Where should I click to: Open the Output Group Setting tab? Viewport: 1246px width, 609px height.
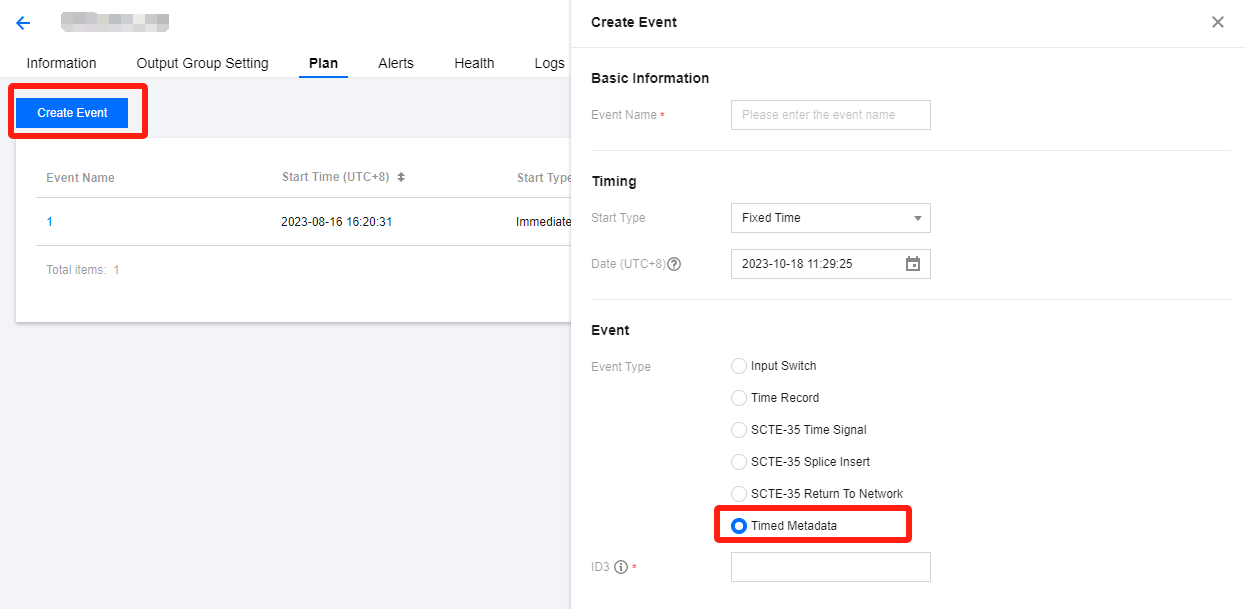click(x=202, y=63)
